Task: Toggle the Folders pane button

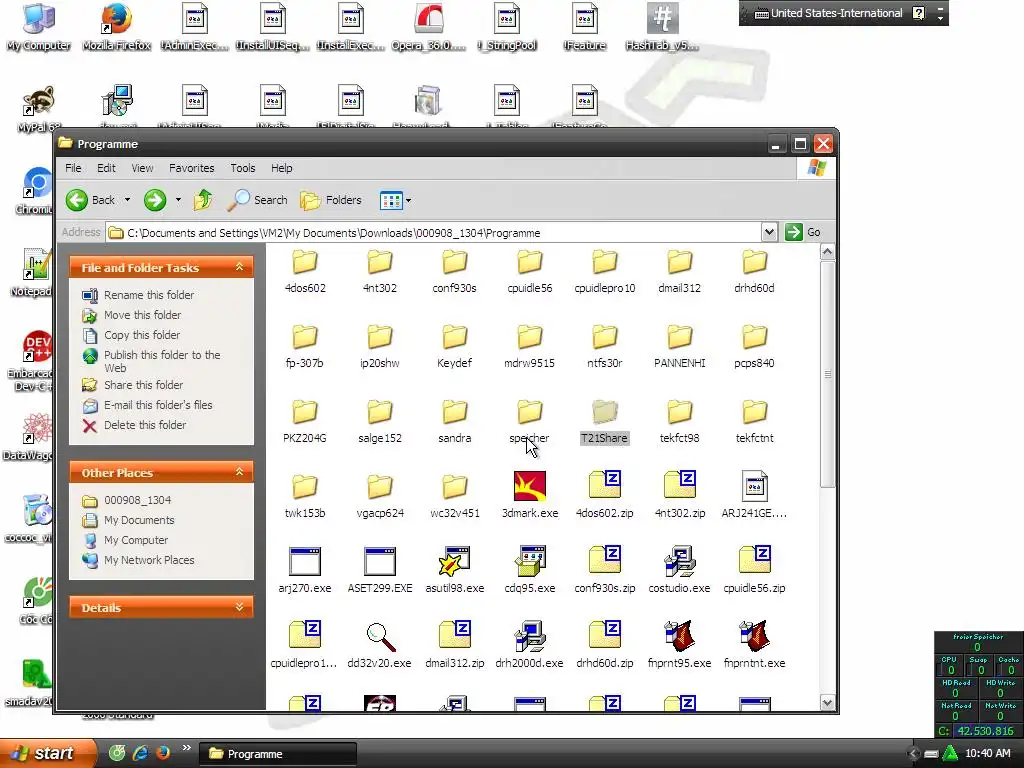Action: [x=331, y=200]
